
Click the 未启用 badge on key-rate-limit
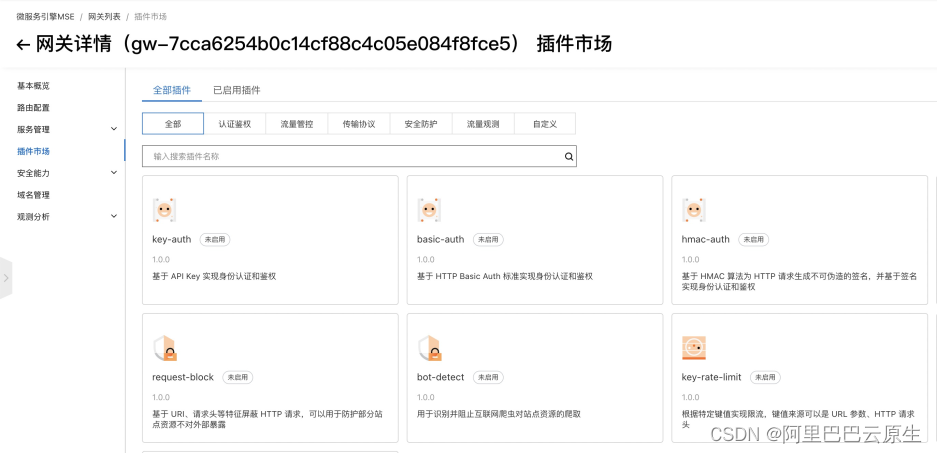click(x=765, y=377)
